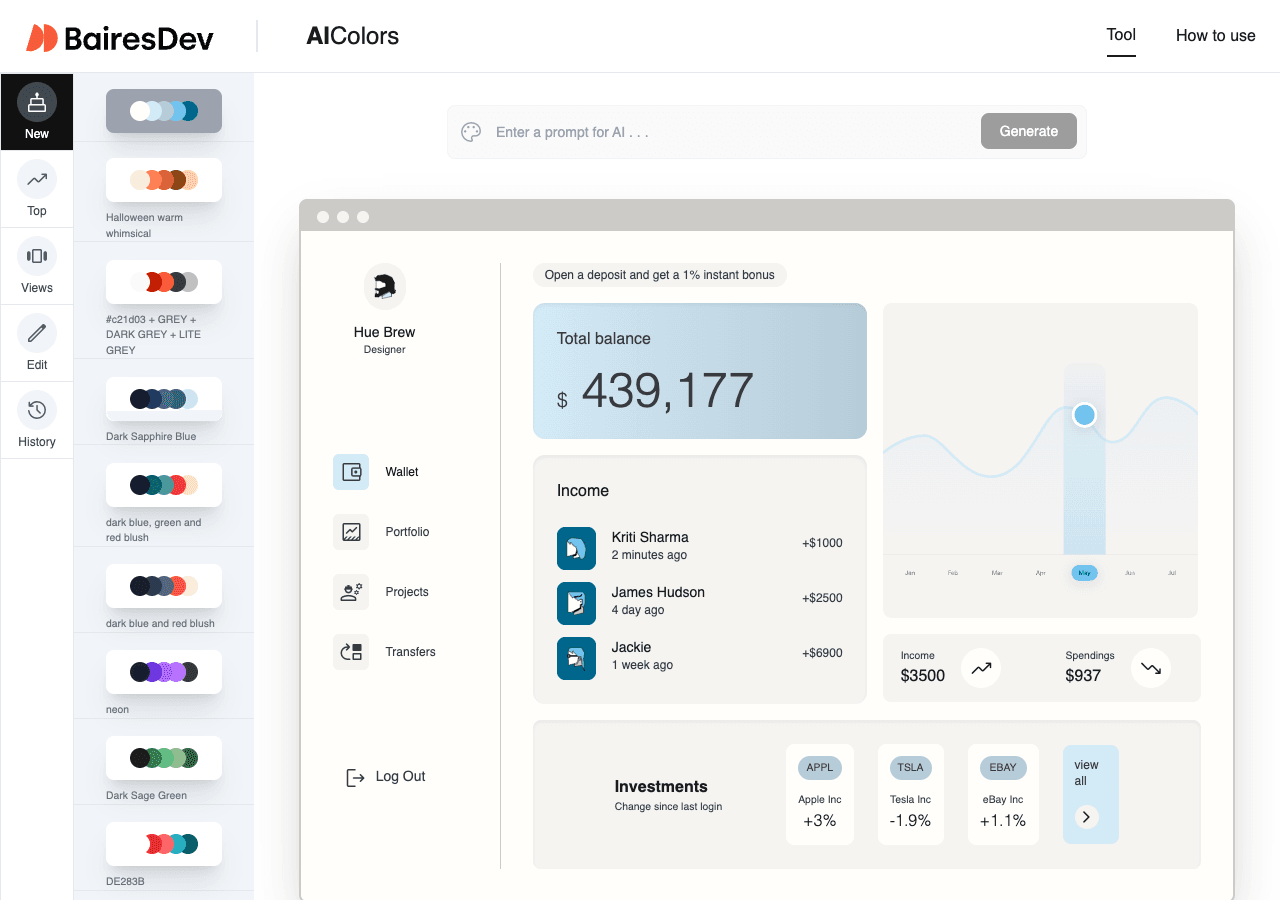Click the view all arrow chevron

tap(1087, 817)
